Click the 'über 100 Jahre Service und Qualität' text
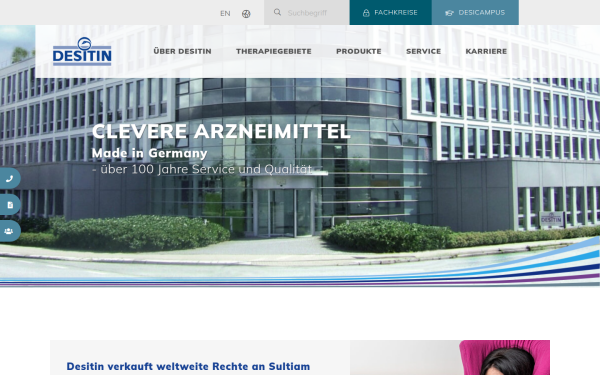The height and width of the screenshot is (375, 600). [x=202, y=169]
